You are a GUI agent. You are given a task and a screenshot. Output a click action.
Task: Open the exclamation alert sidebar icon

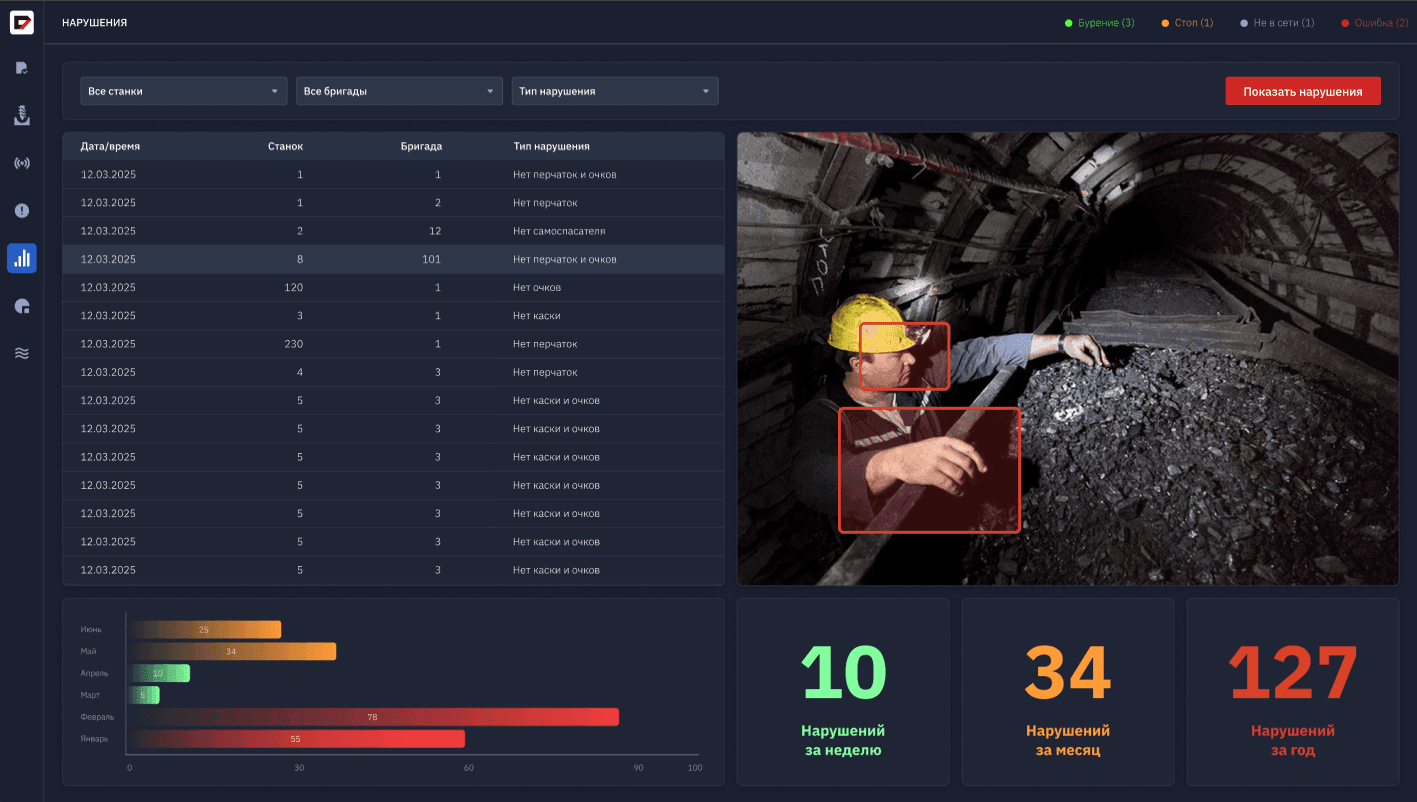(x=22, y=211)
